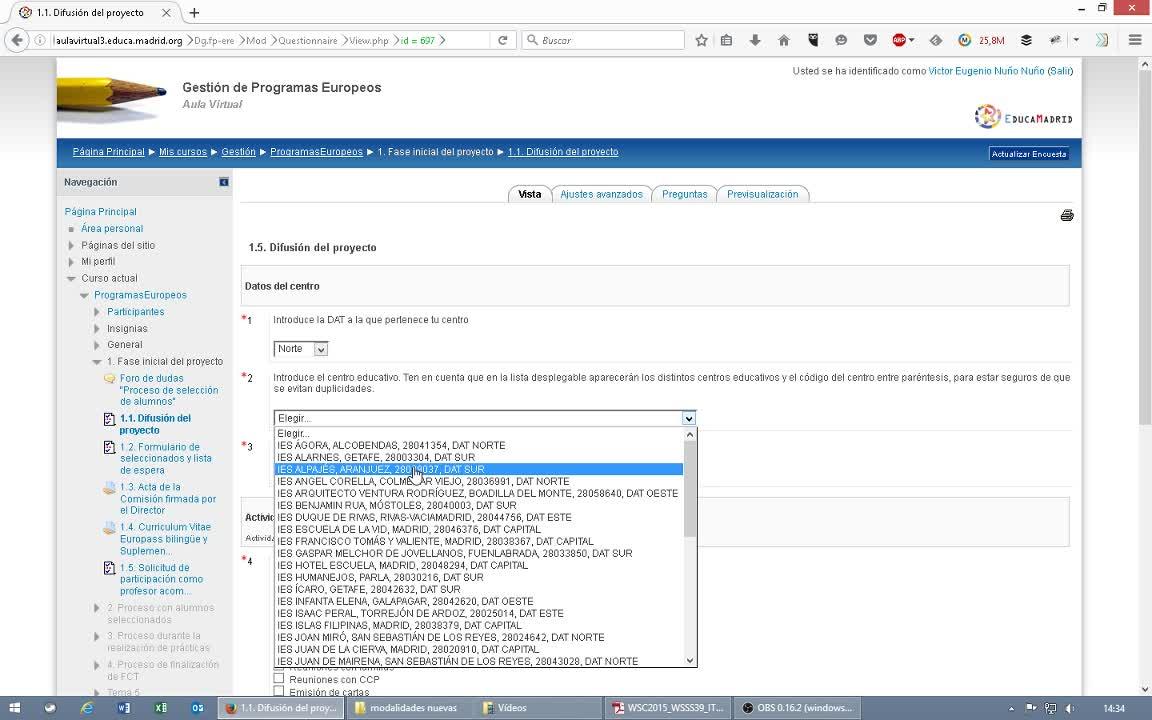The height and width of the screenshot is (720, 1152).
Task: Click the dropdown list scrollbar thumb
Action: pyautogui.click(x=690, y=489)
